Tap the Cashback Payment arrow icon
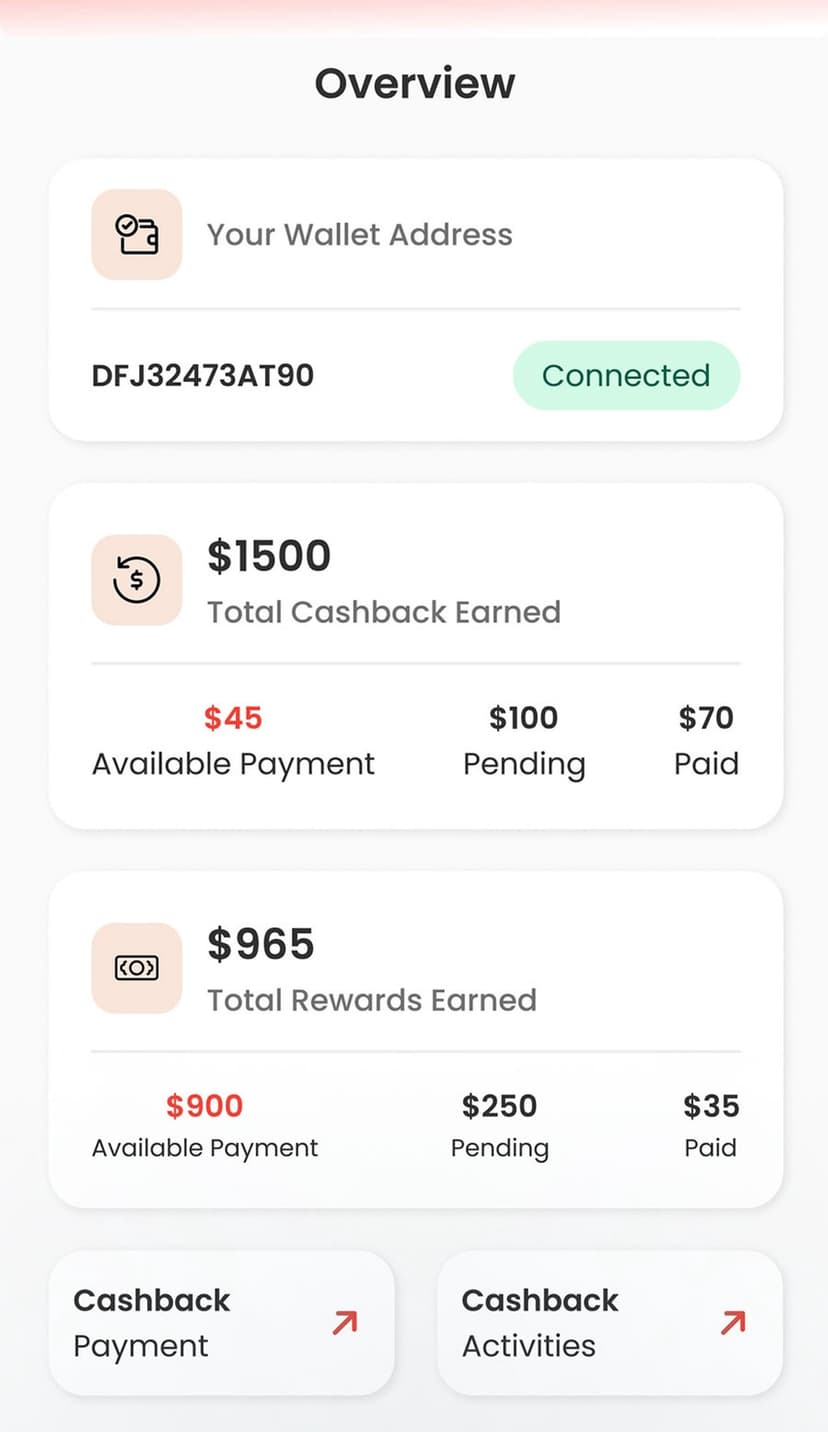The image size is (828, 1432). pyautogui.click(x=344, y=1323)
